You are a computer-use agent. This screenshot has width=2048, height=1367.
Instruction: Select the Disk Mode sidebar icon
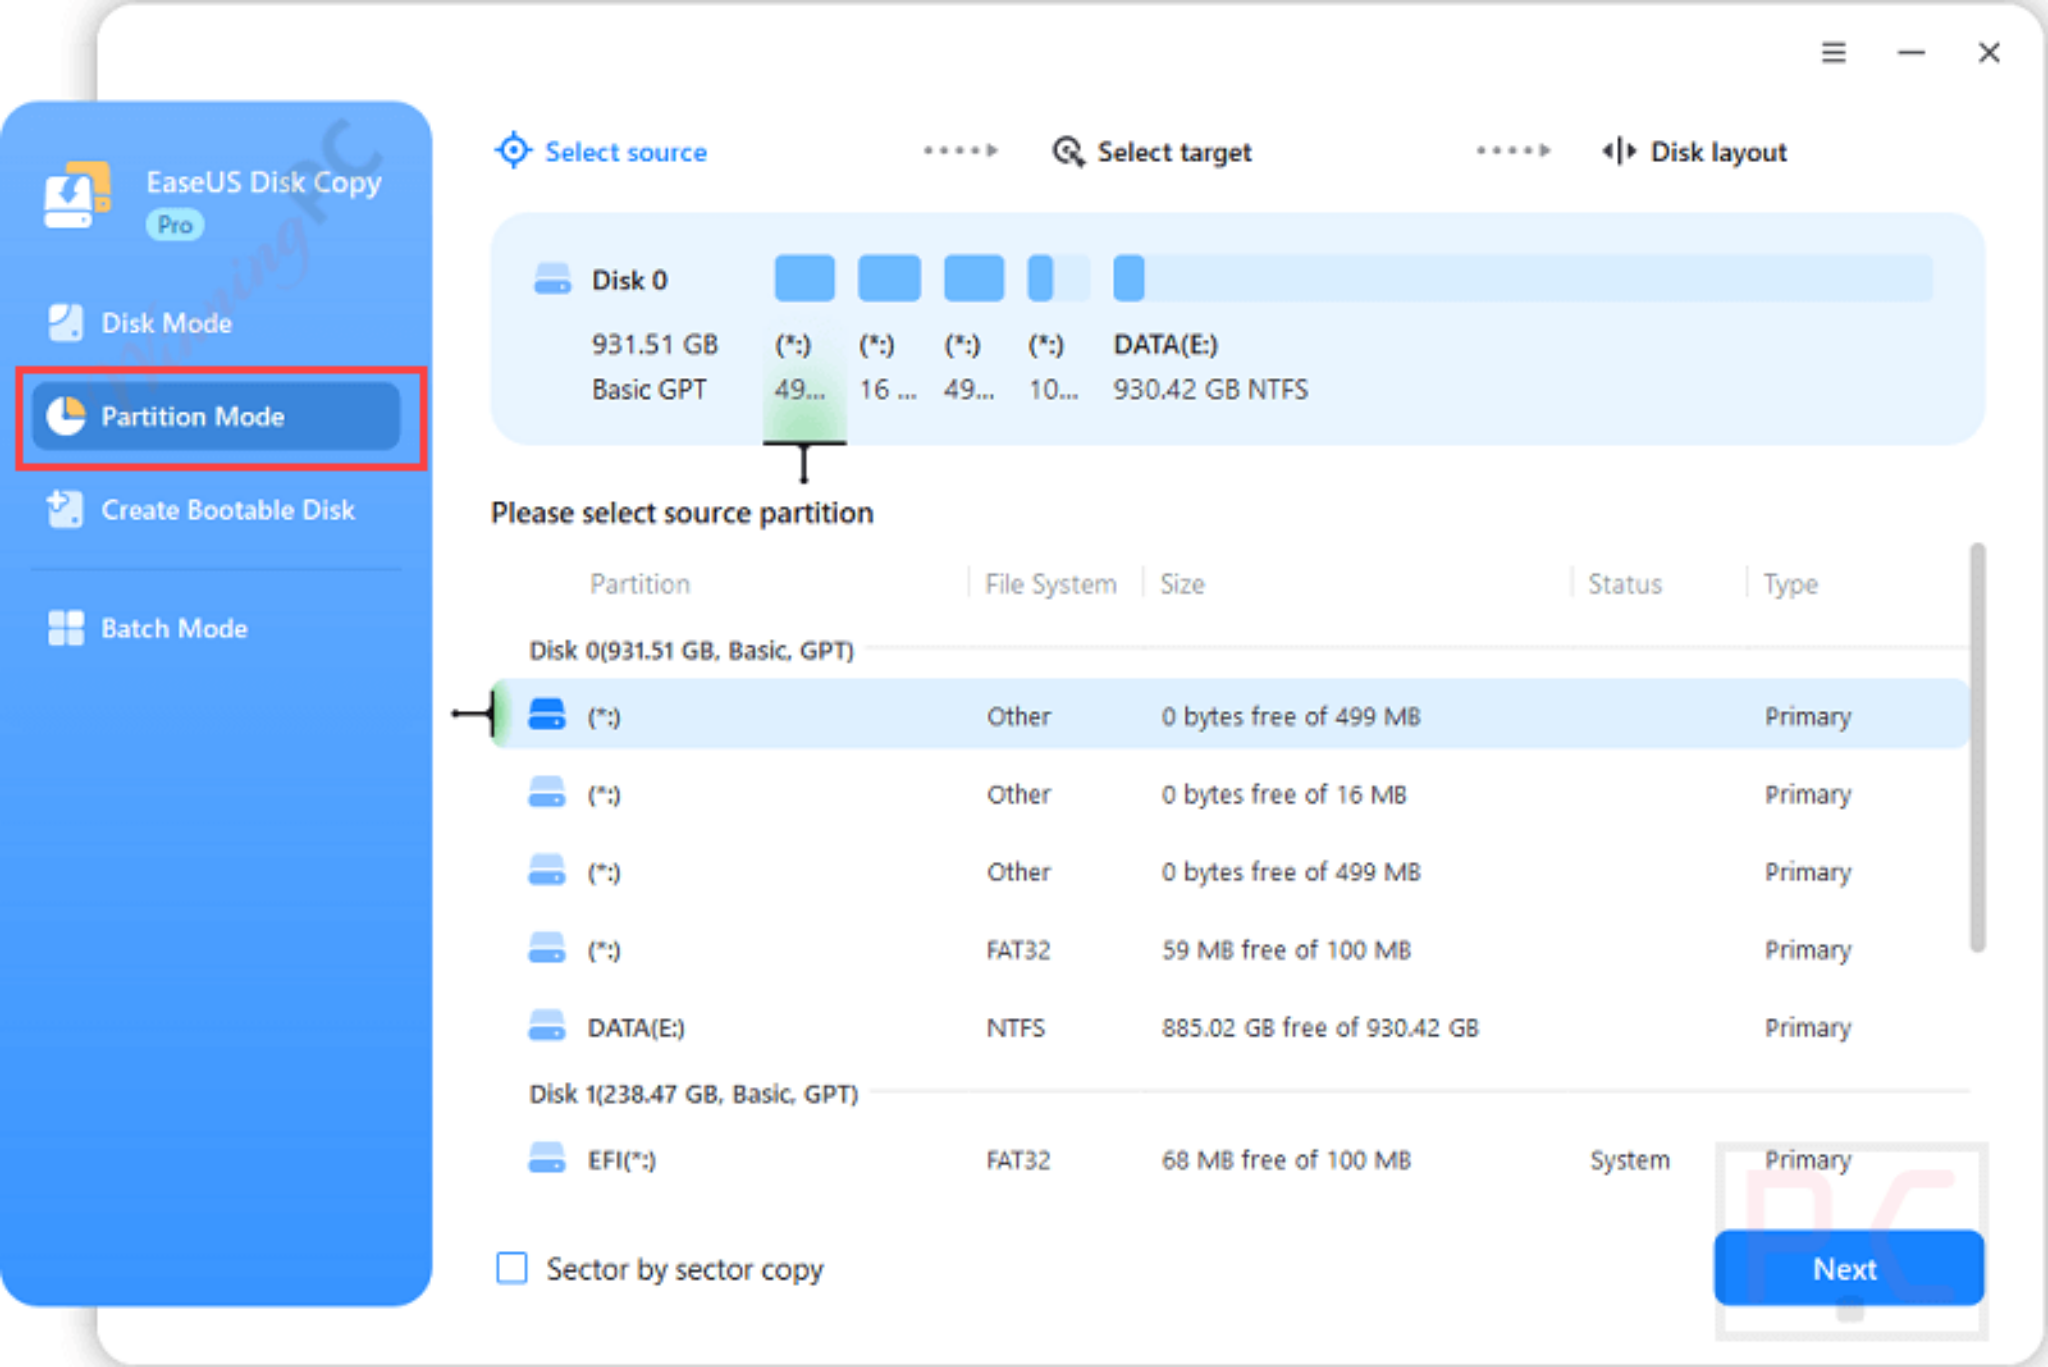[x=64, y=322]
